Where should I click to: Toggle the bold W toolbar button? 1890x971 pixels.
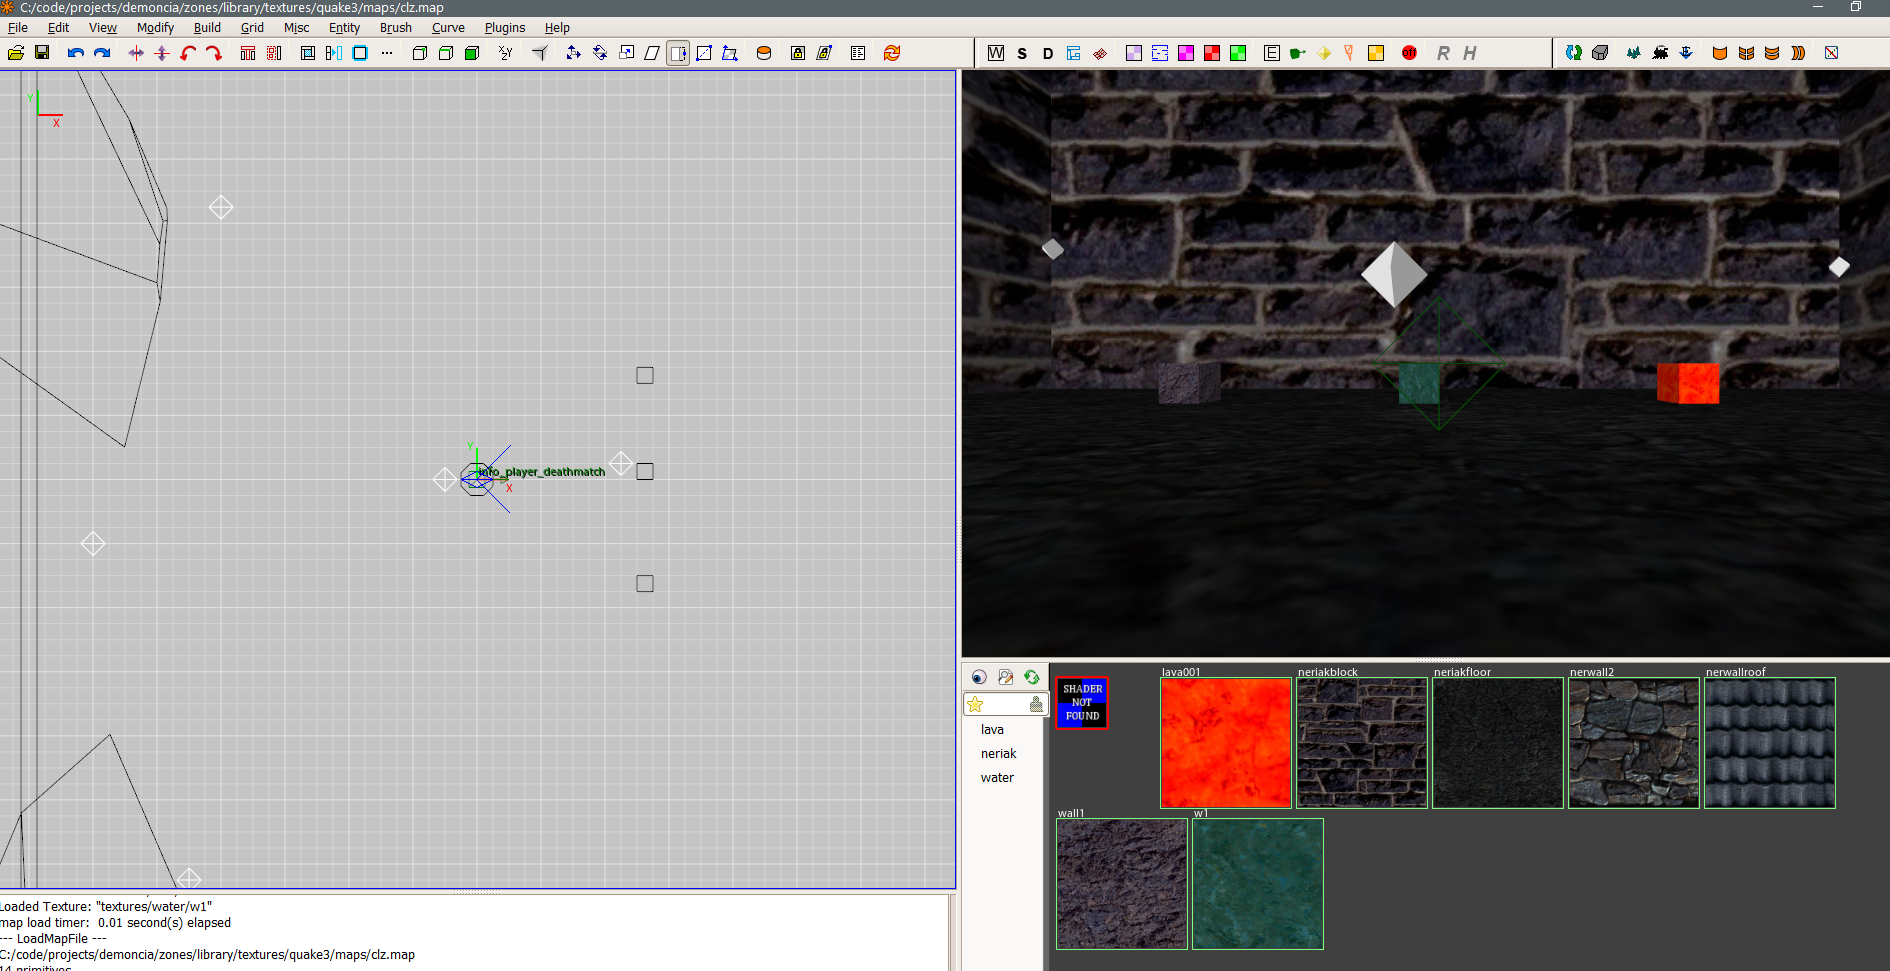[996, 53]
